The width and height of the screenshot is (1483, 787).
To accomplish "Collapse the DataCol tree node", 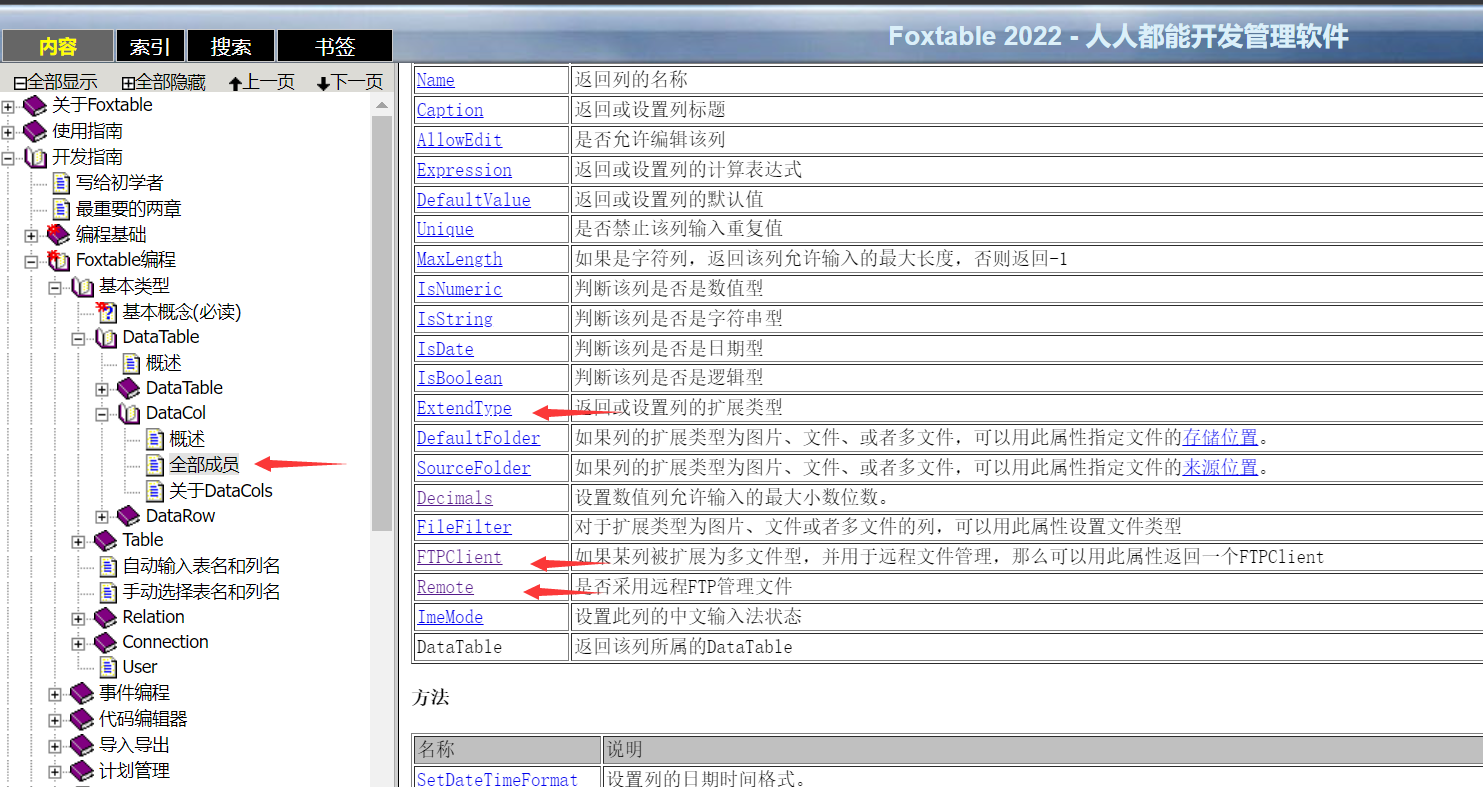I will coord(102,413).
